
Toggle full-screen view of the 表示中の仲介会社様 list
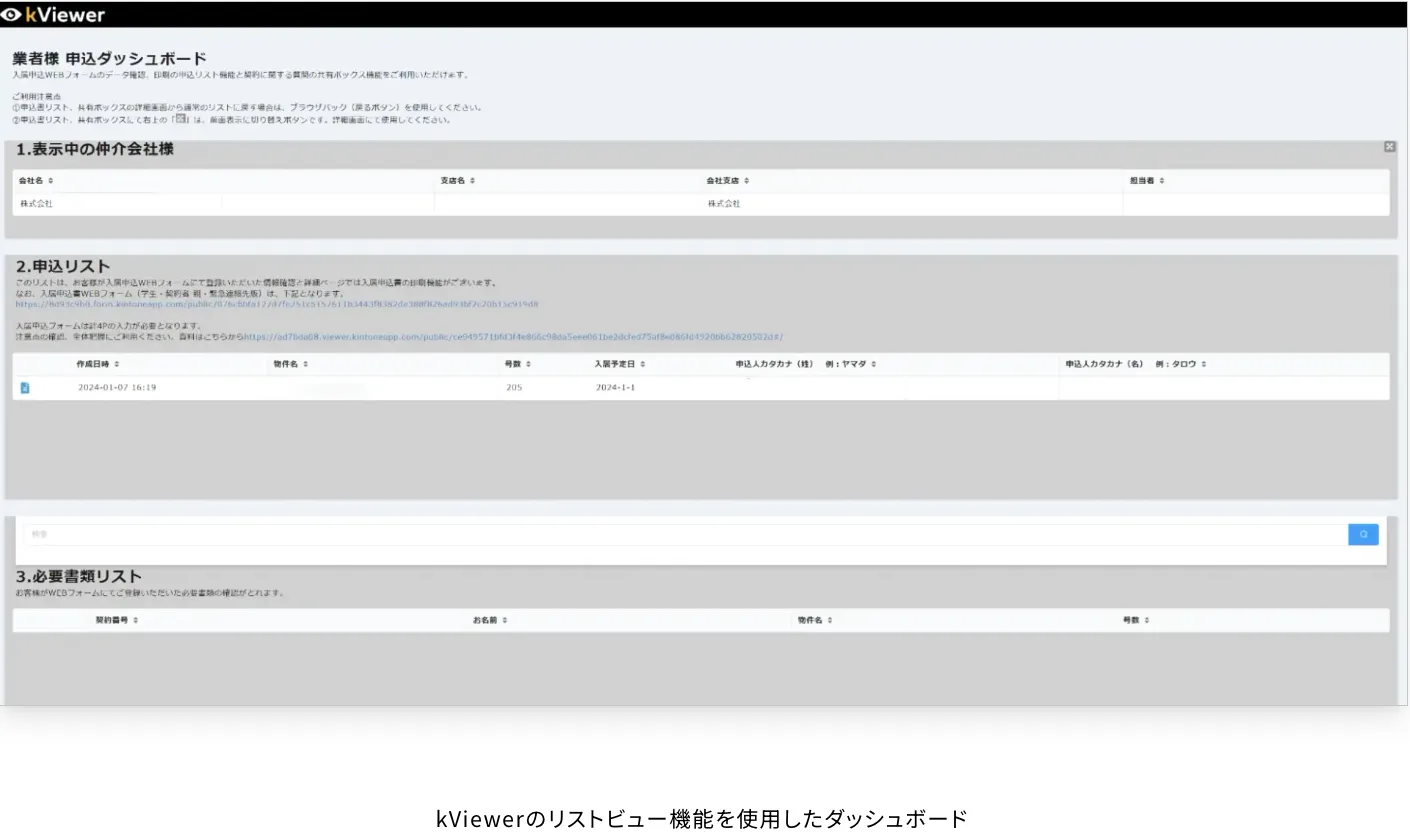[x=1389, y=147]
